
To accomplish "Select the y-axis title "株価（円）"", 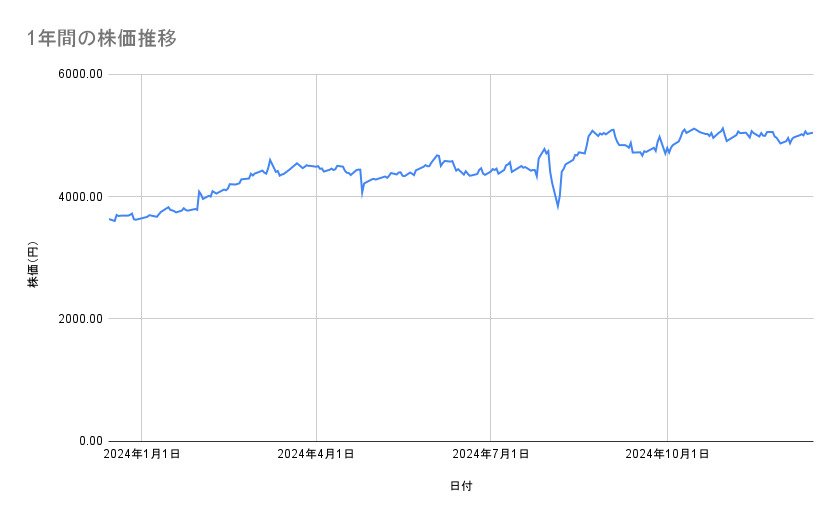I will (x=33, y=265).
